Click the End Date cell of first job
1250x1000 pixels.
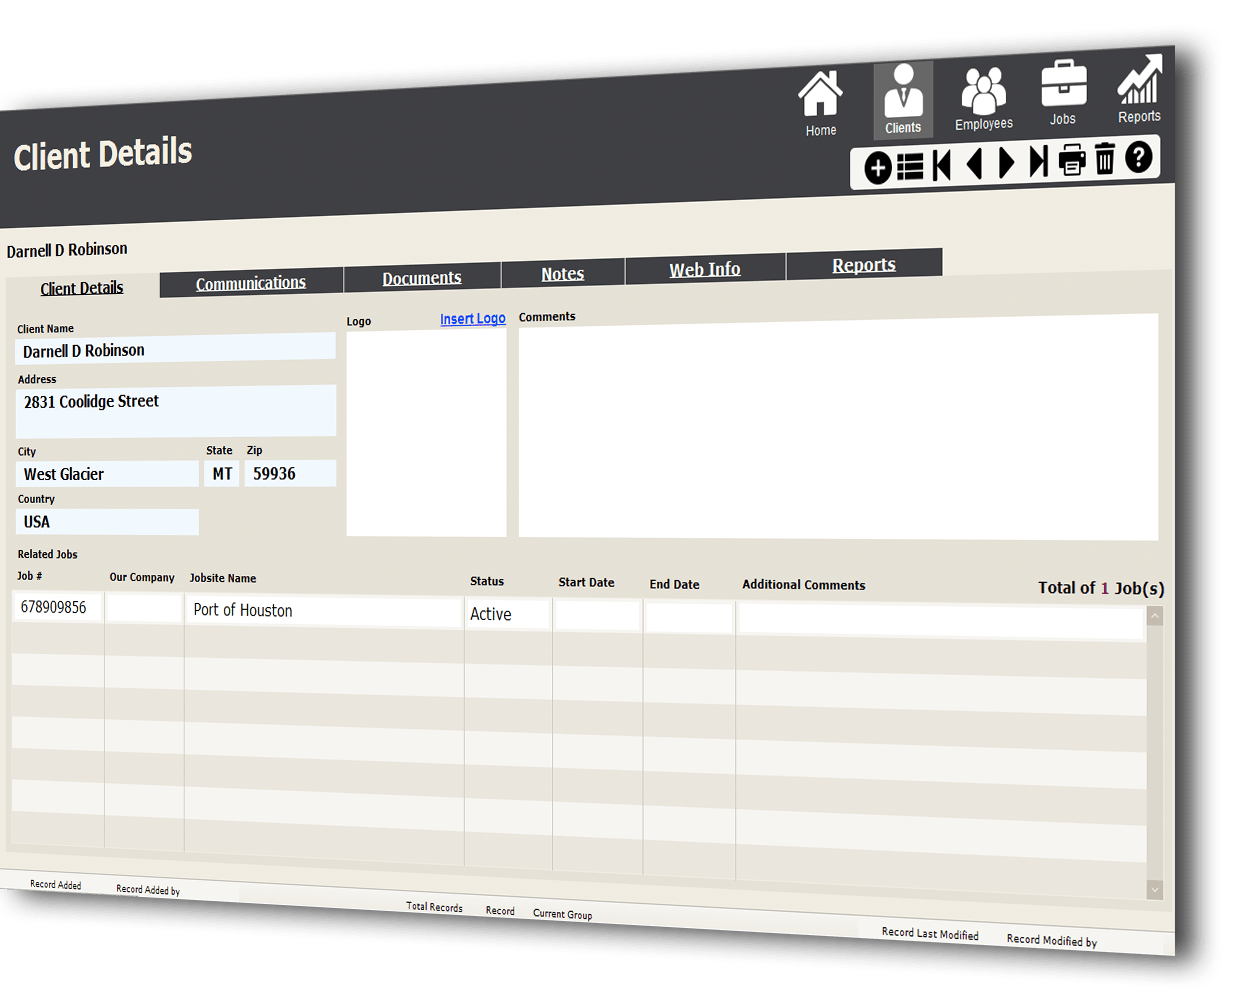(x=689, y=618)
